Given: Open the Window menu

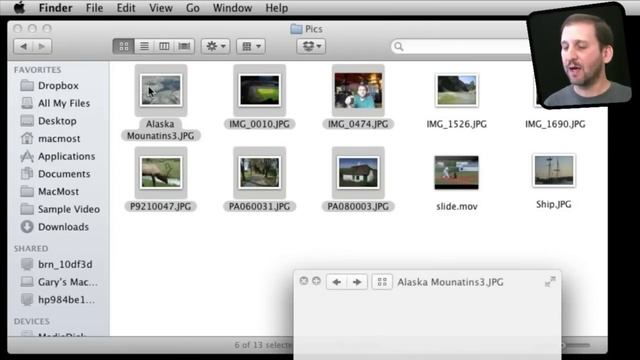Looking at the screenshot, I should (232, 8).
